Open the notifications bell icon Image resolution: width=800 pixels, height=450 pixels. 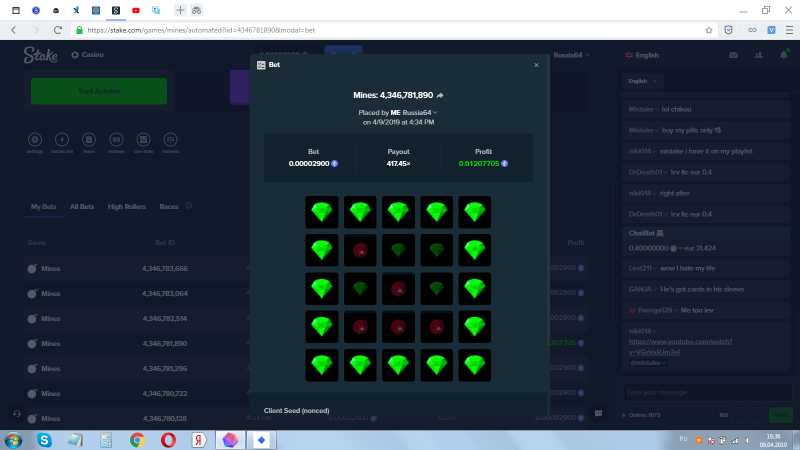784,55
